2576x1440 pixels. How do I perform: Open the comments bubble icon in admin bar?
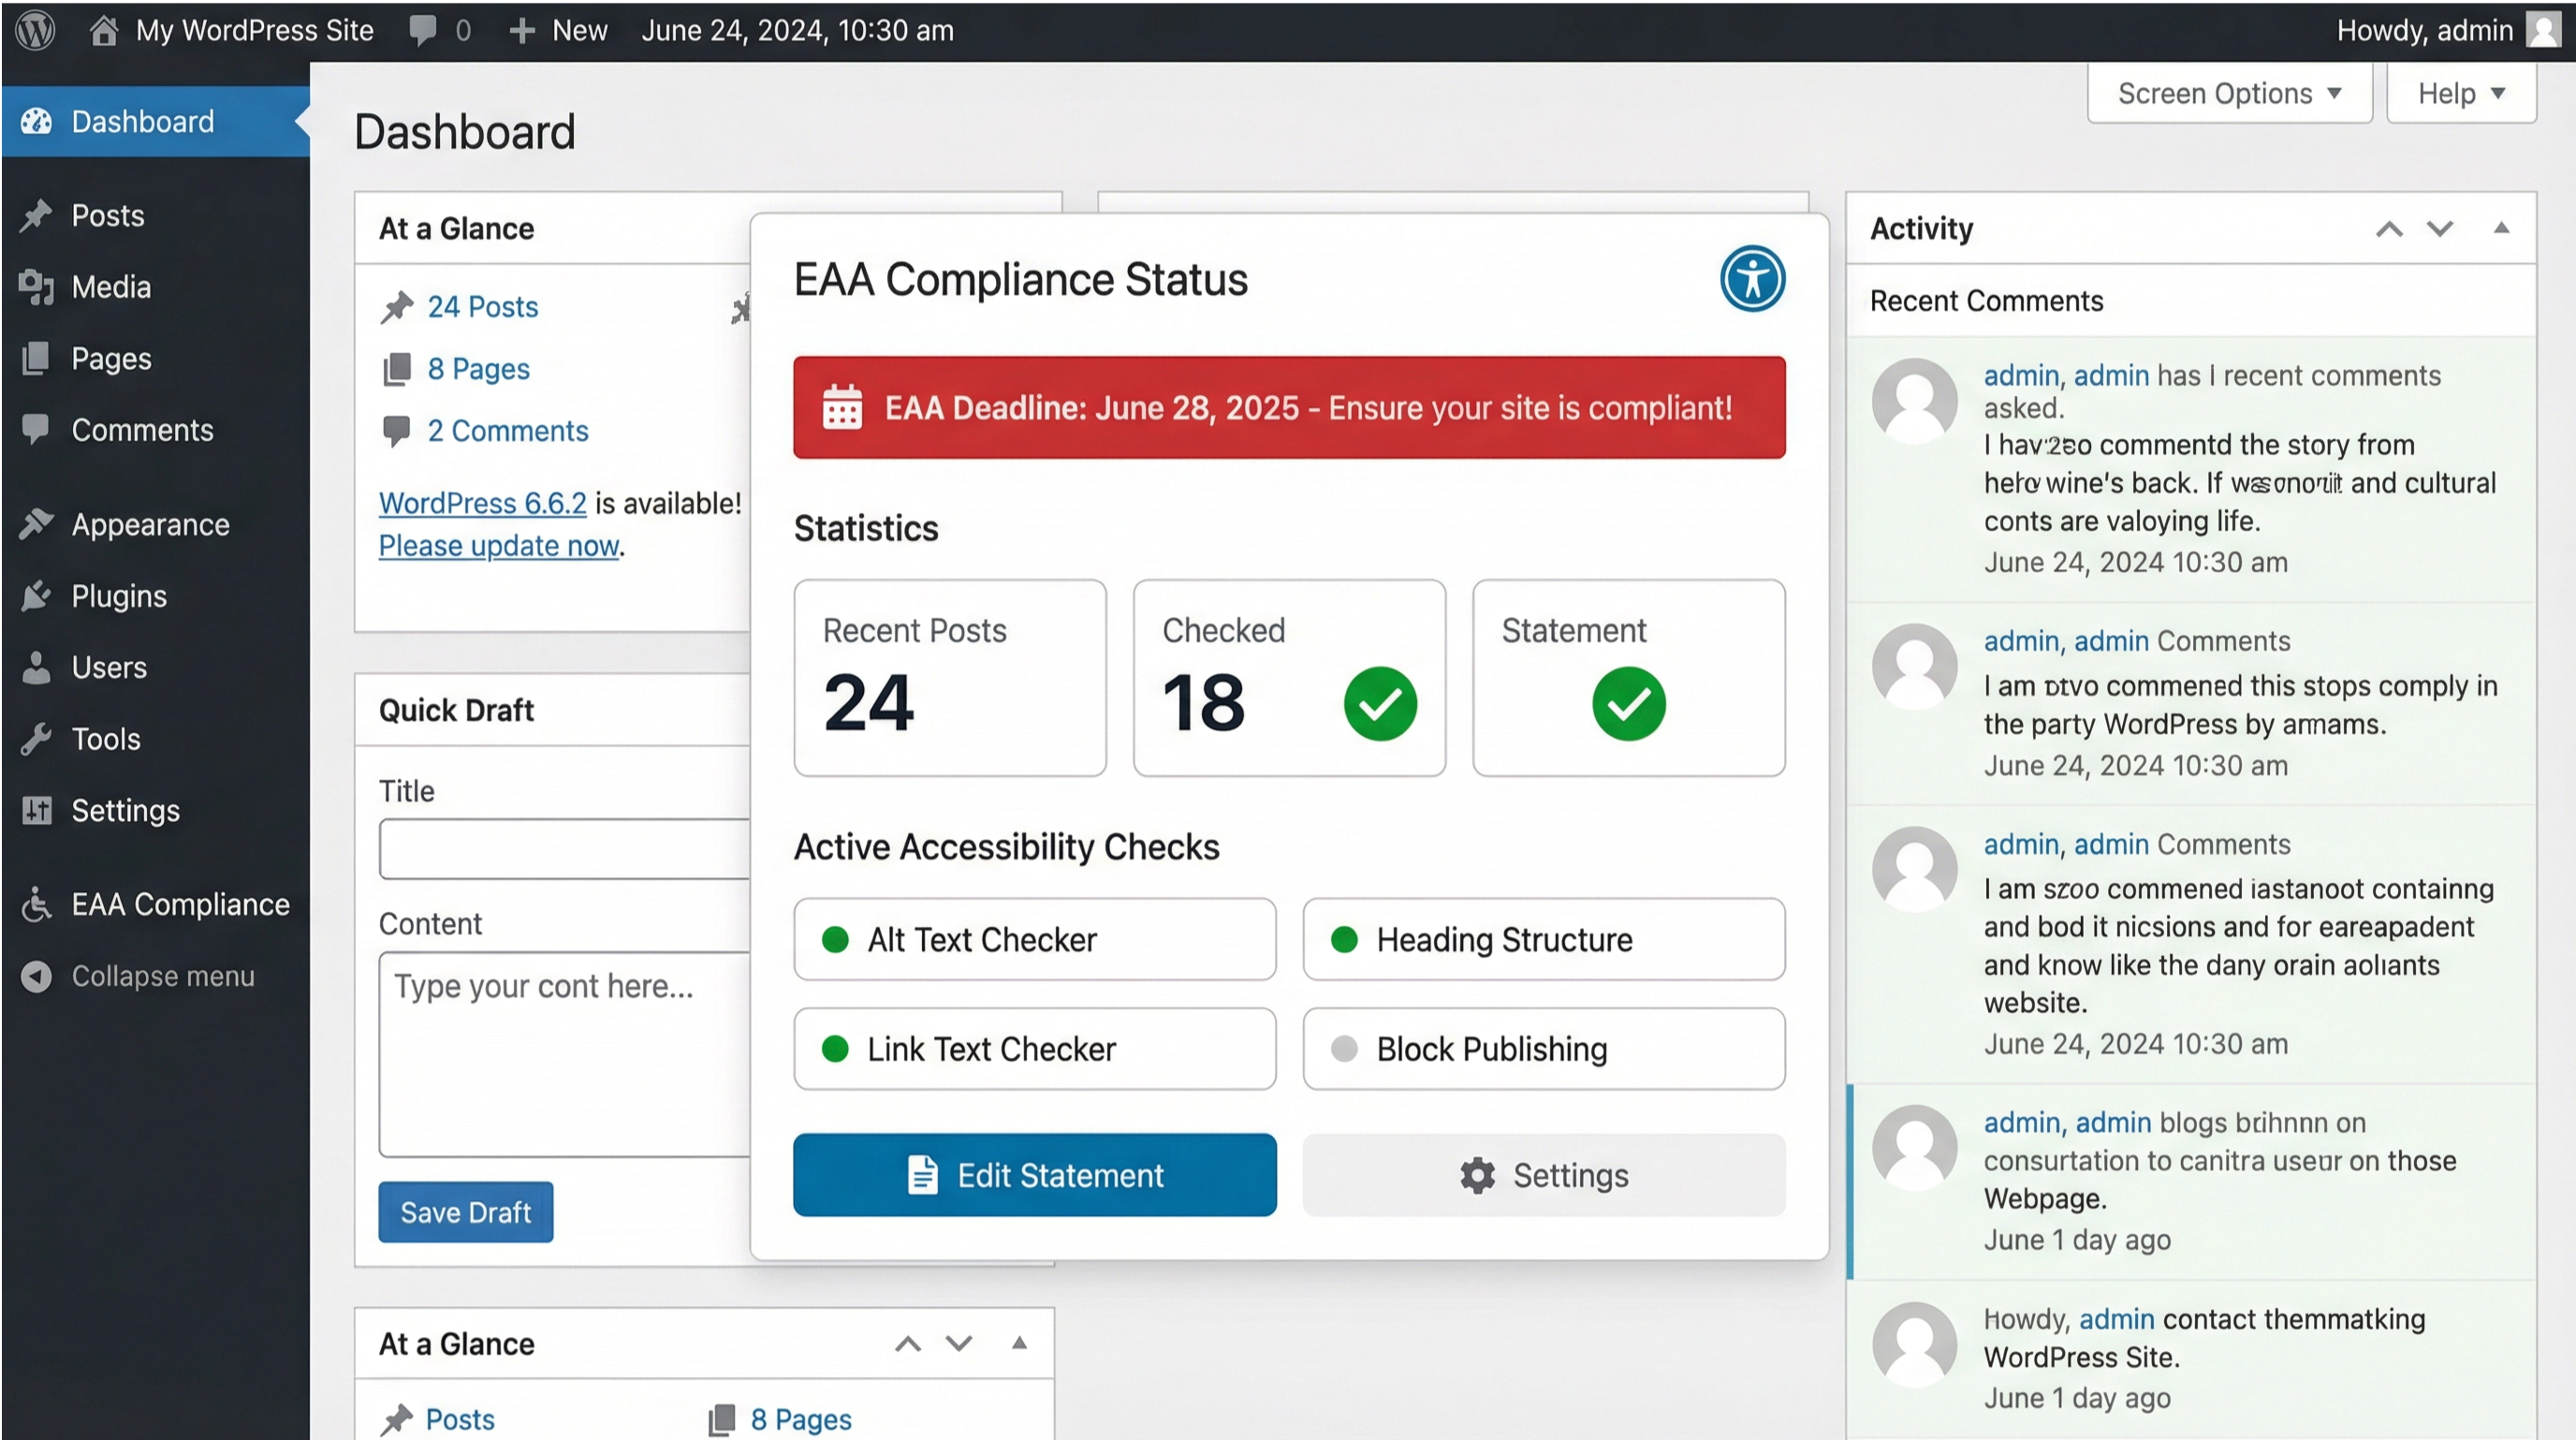[x=422, y=30]
